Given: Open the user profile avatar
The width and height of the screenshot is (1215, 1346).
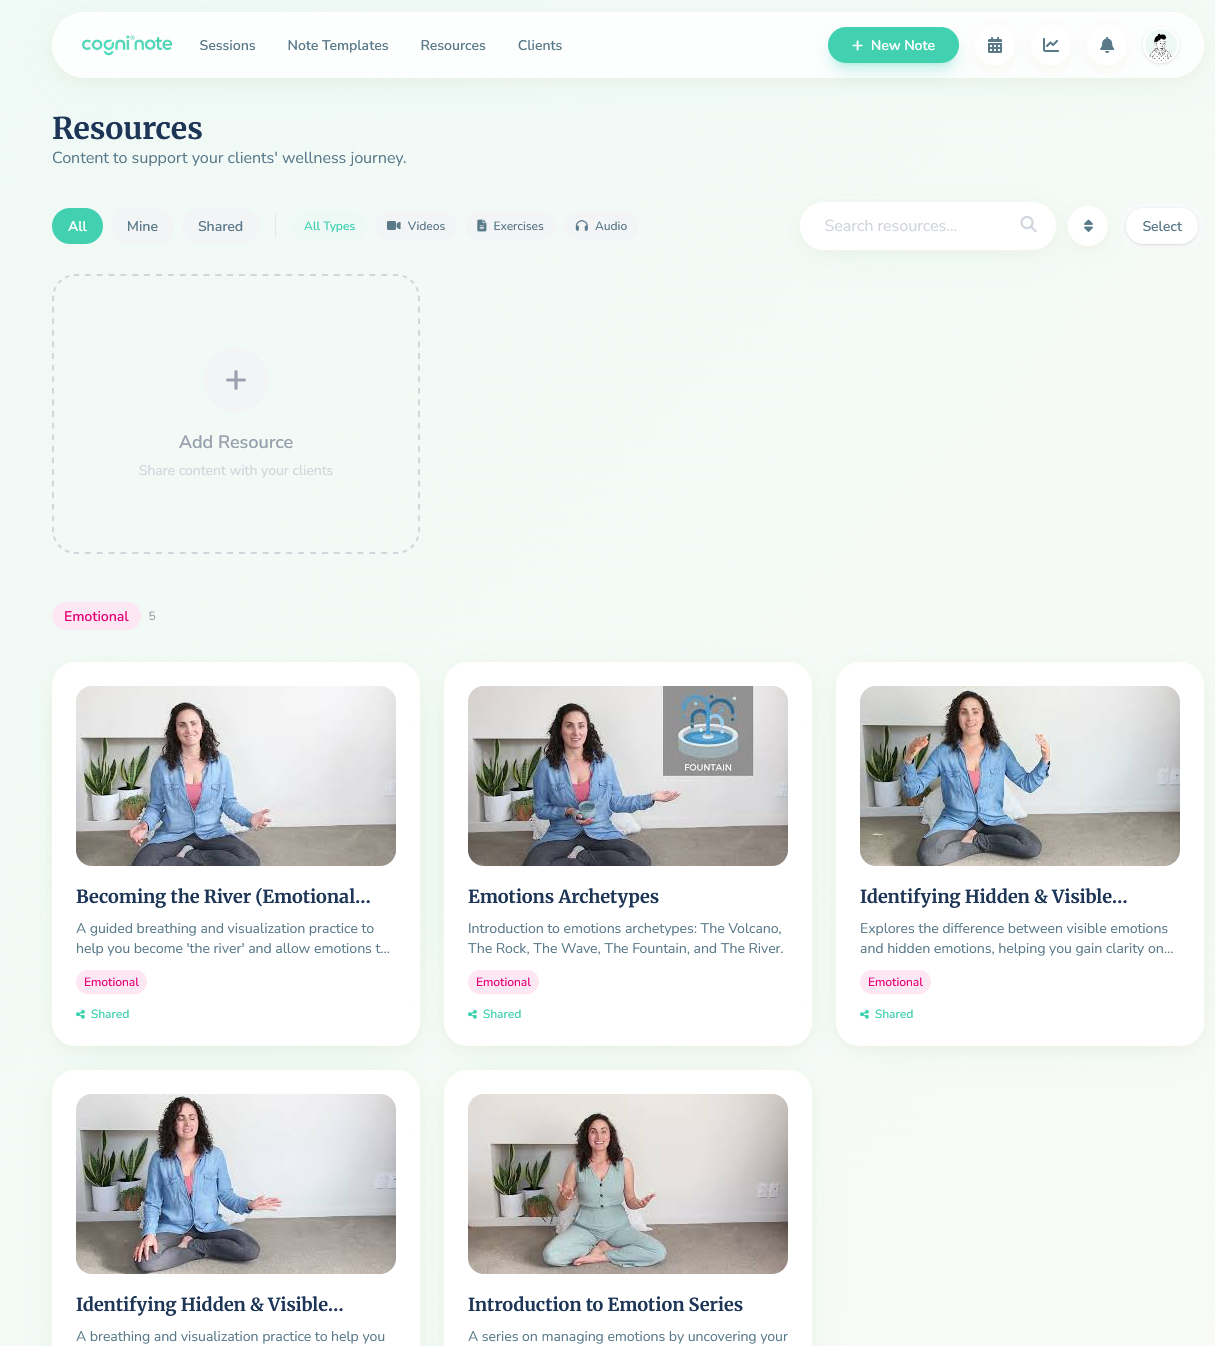Looking at the screenshot, I should (1160, 45).
